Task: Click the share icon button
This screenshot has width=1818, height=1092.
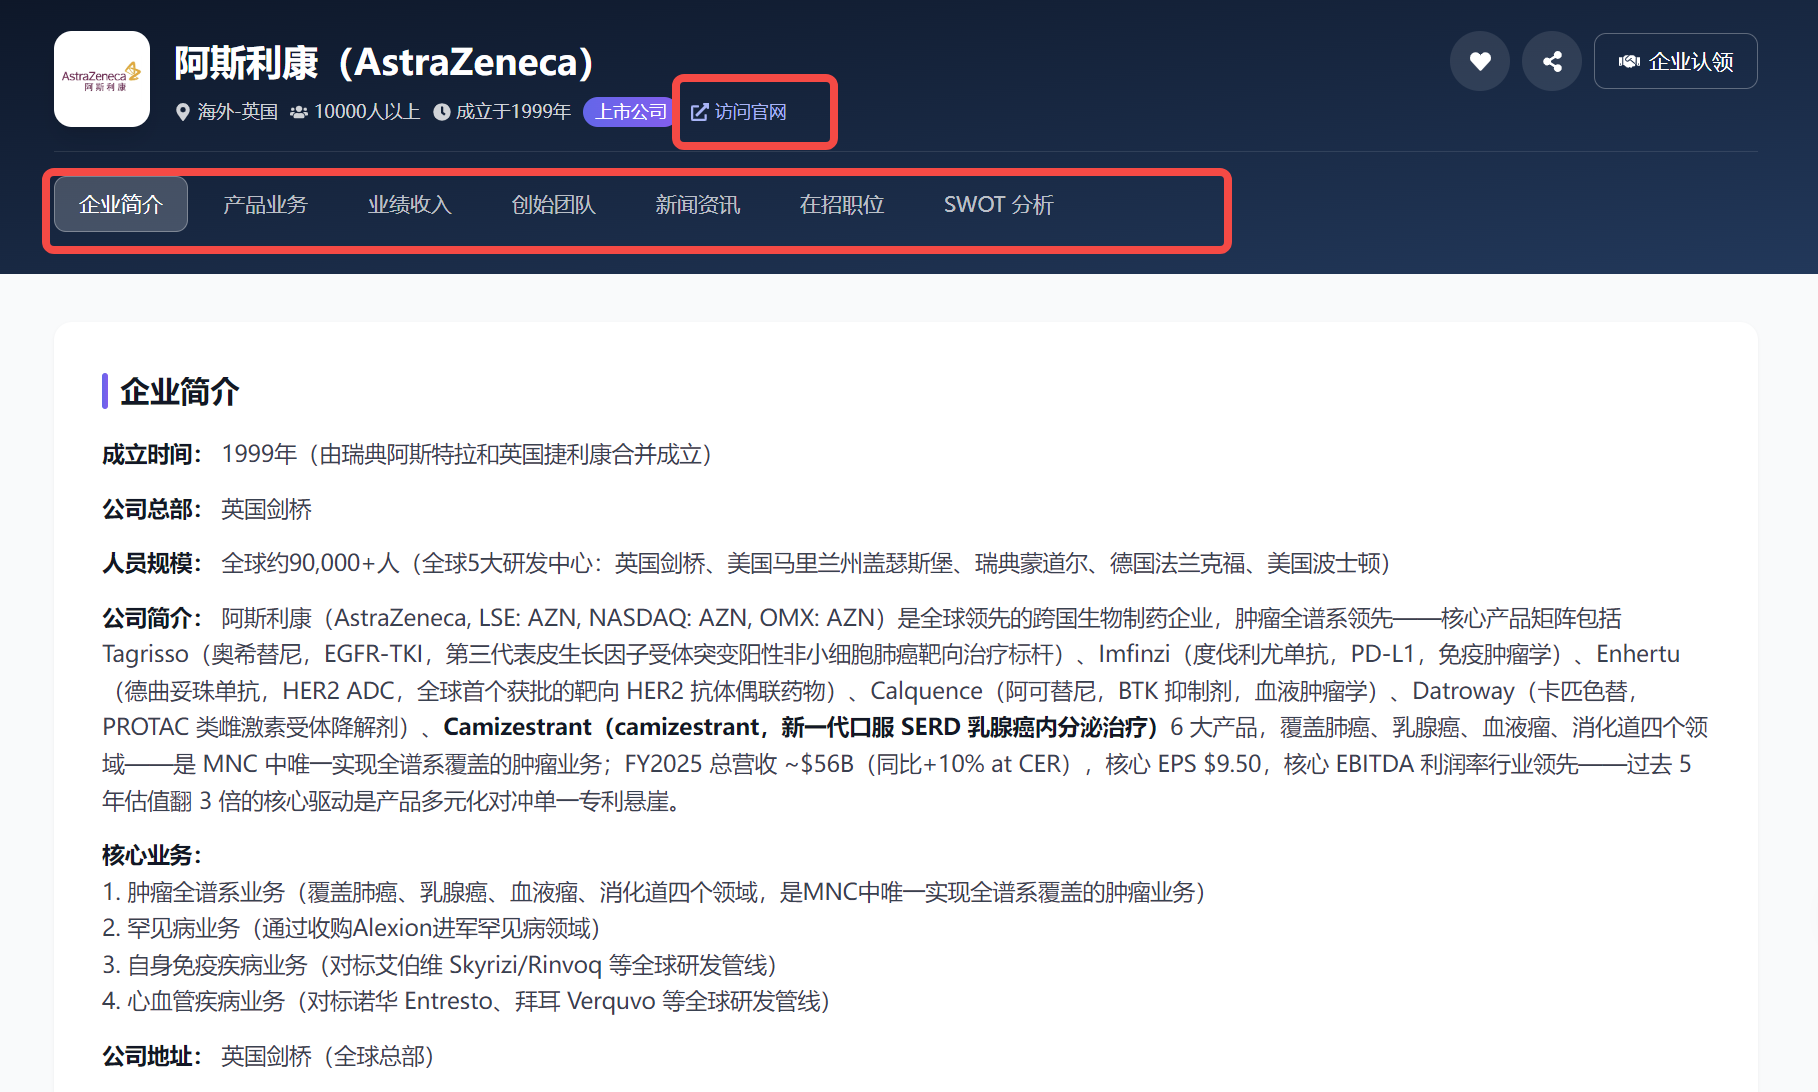Action: pos(1552,61)
